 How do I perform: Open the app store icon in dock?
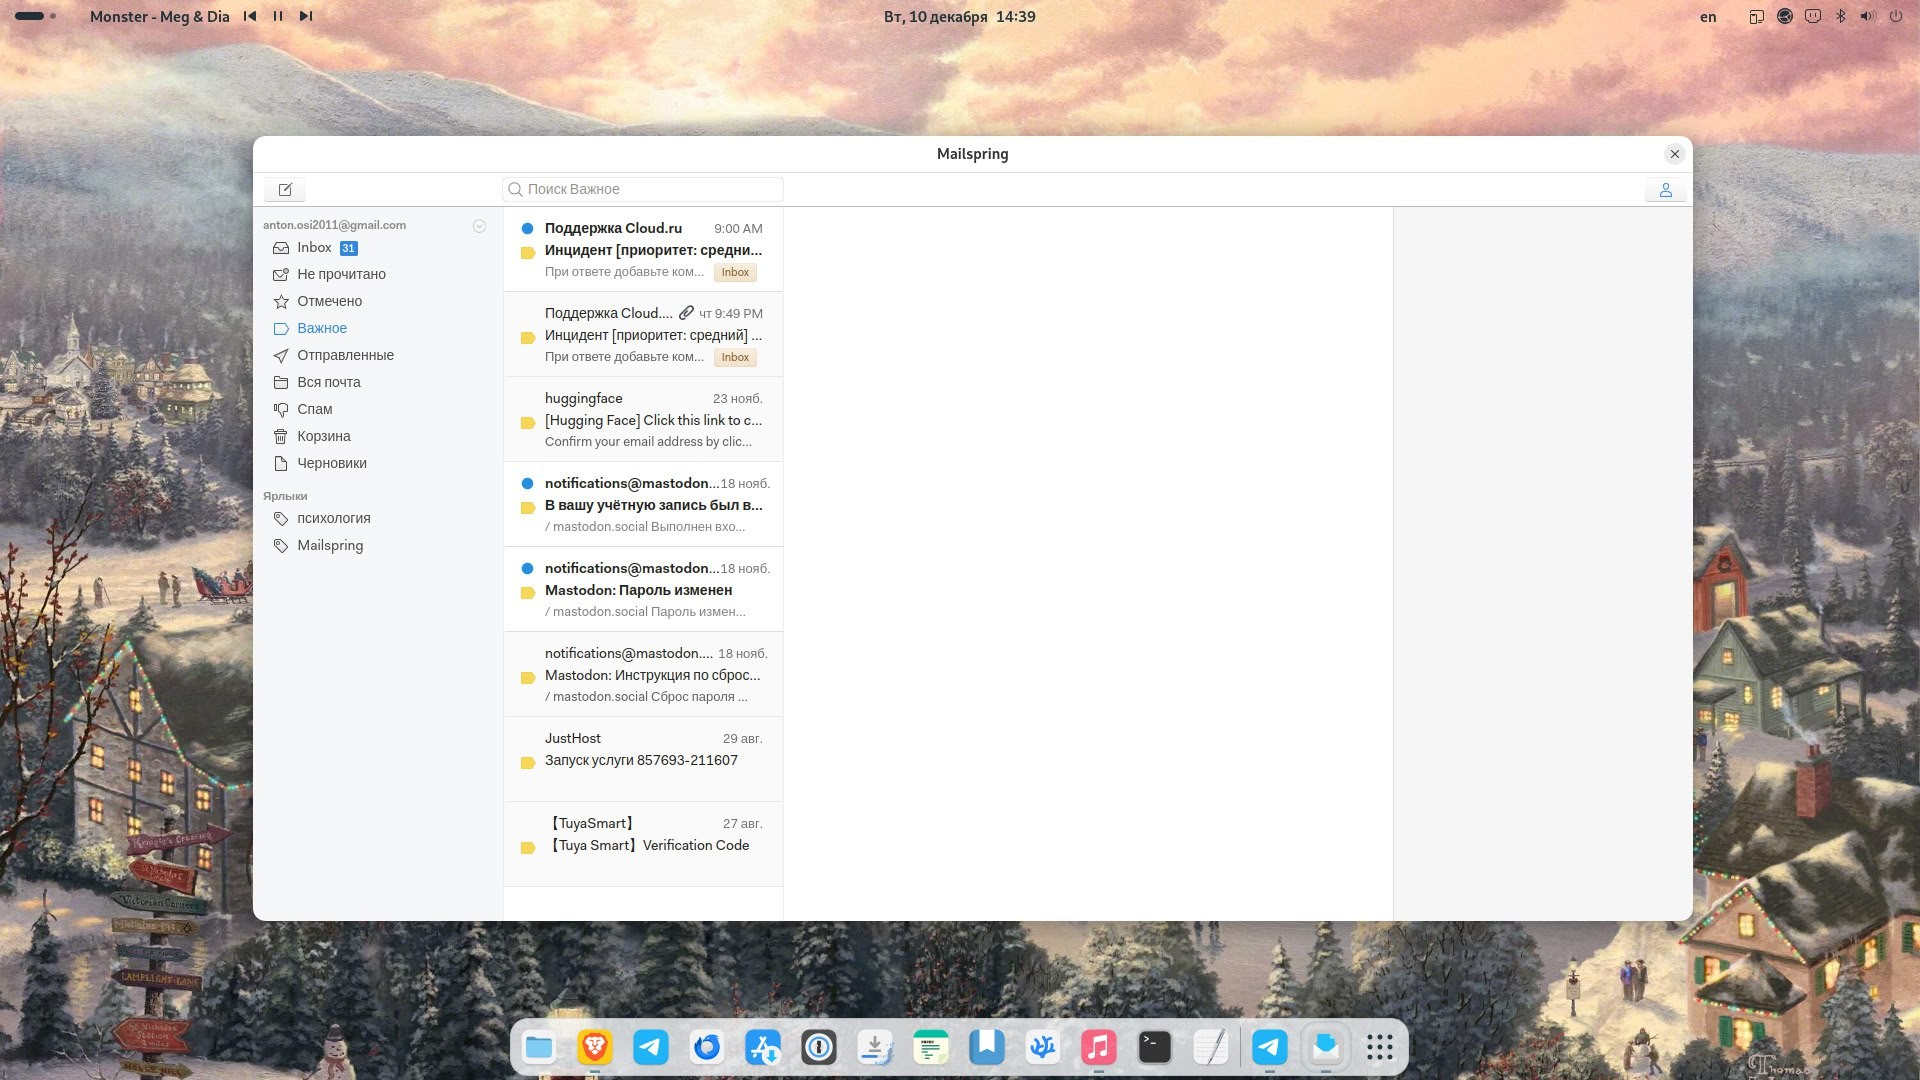click(763, 1047)
